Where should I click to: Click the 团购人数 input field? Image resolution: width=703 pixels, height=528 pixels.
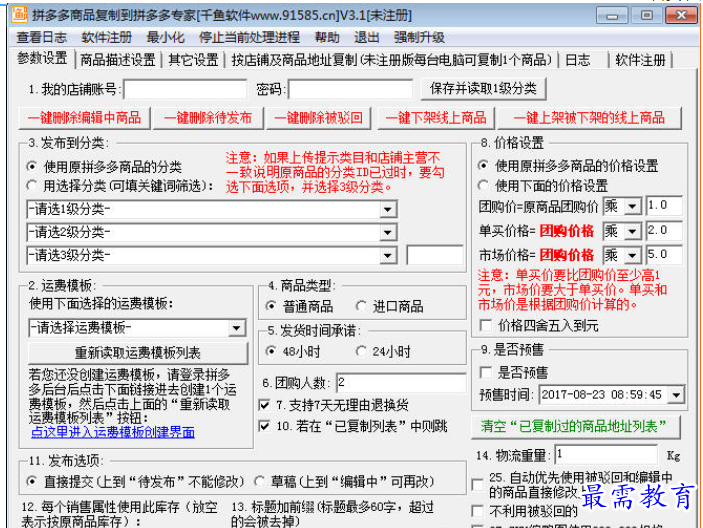pos(401,383)
